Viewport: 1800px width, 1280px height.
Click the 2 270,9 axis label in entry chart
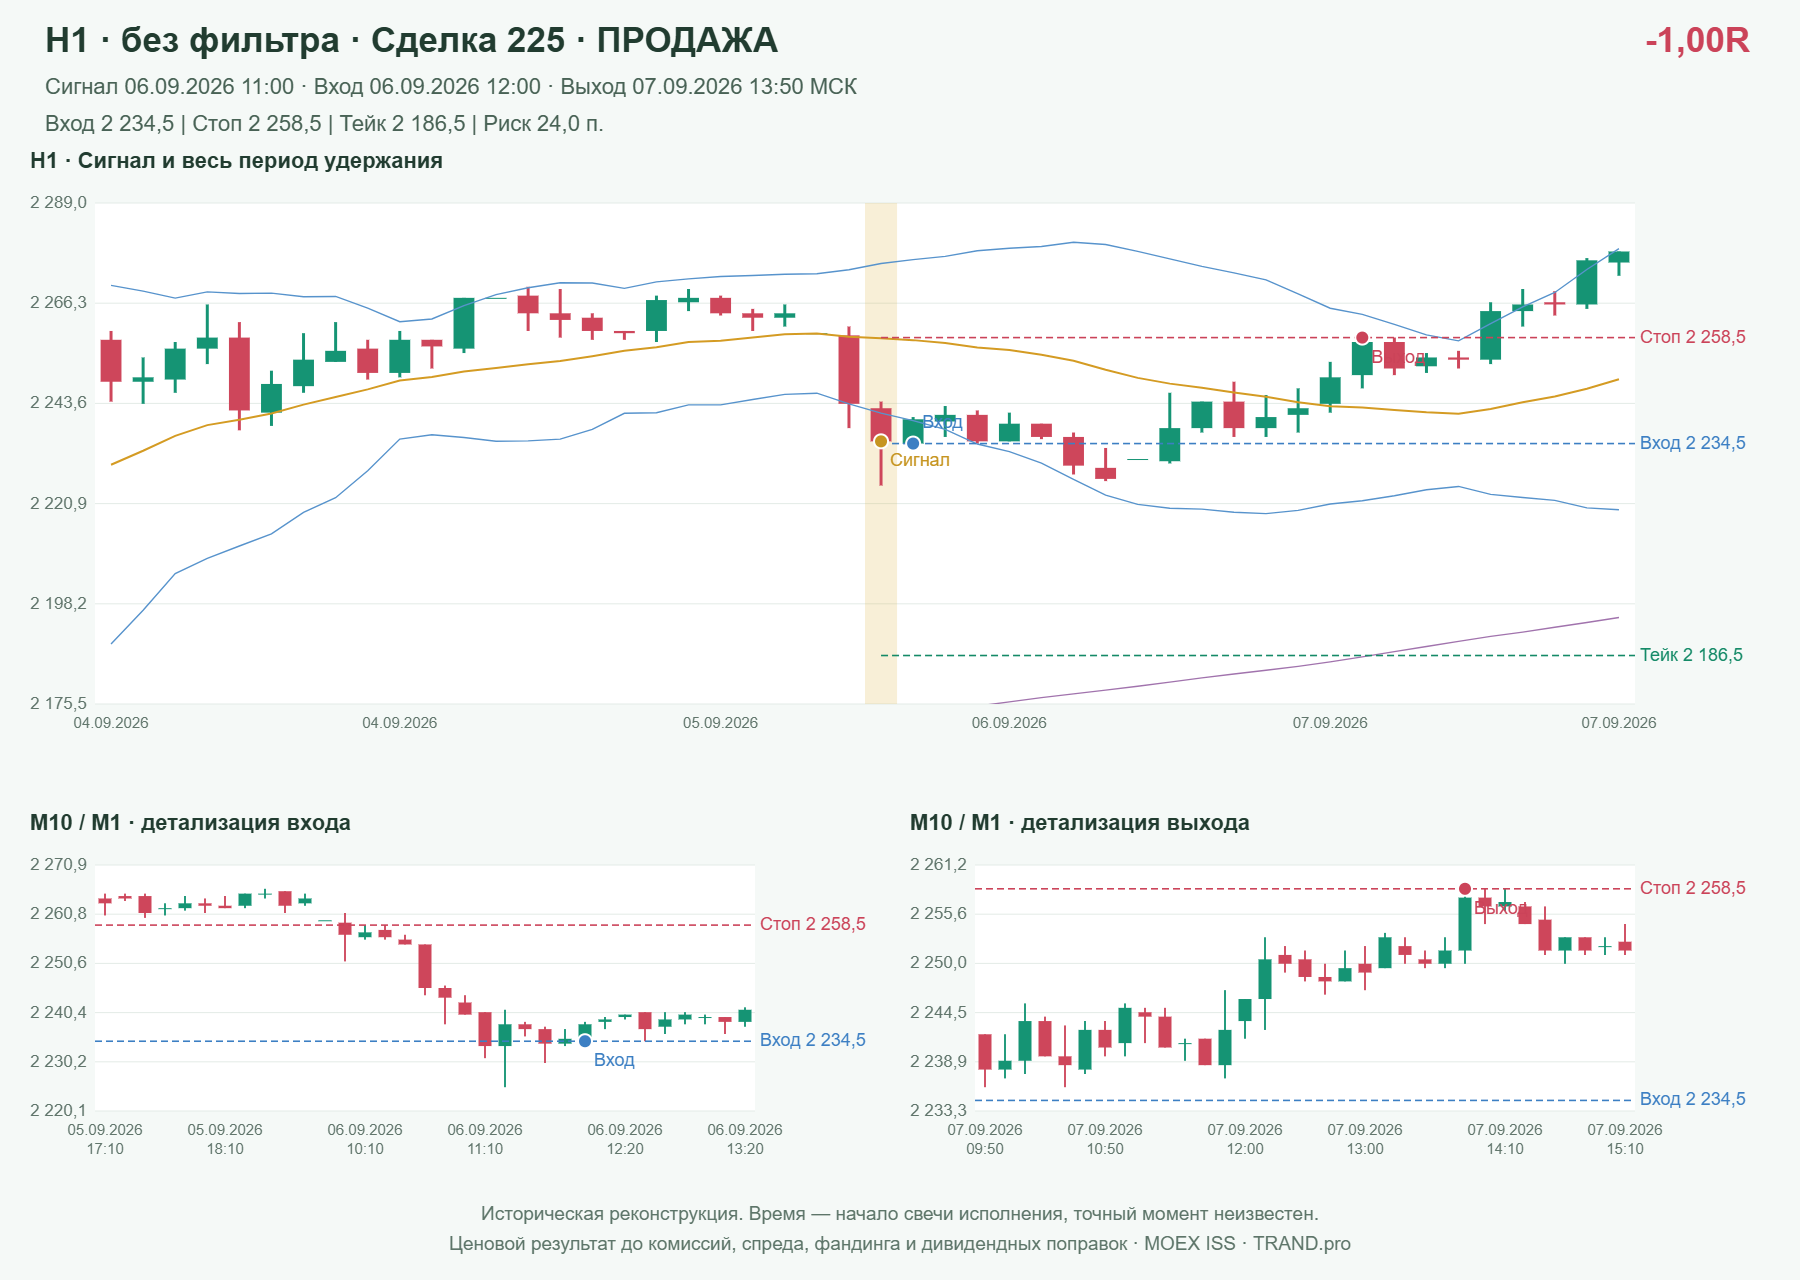coord(58,865)
